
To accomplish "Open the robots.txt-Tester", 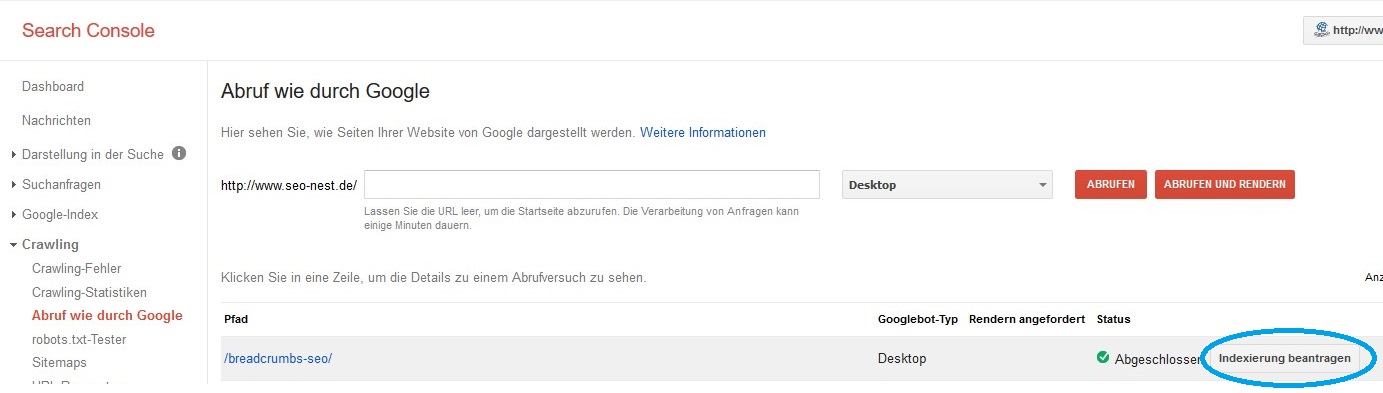I will click(x=79, y=339).
